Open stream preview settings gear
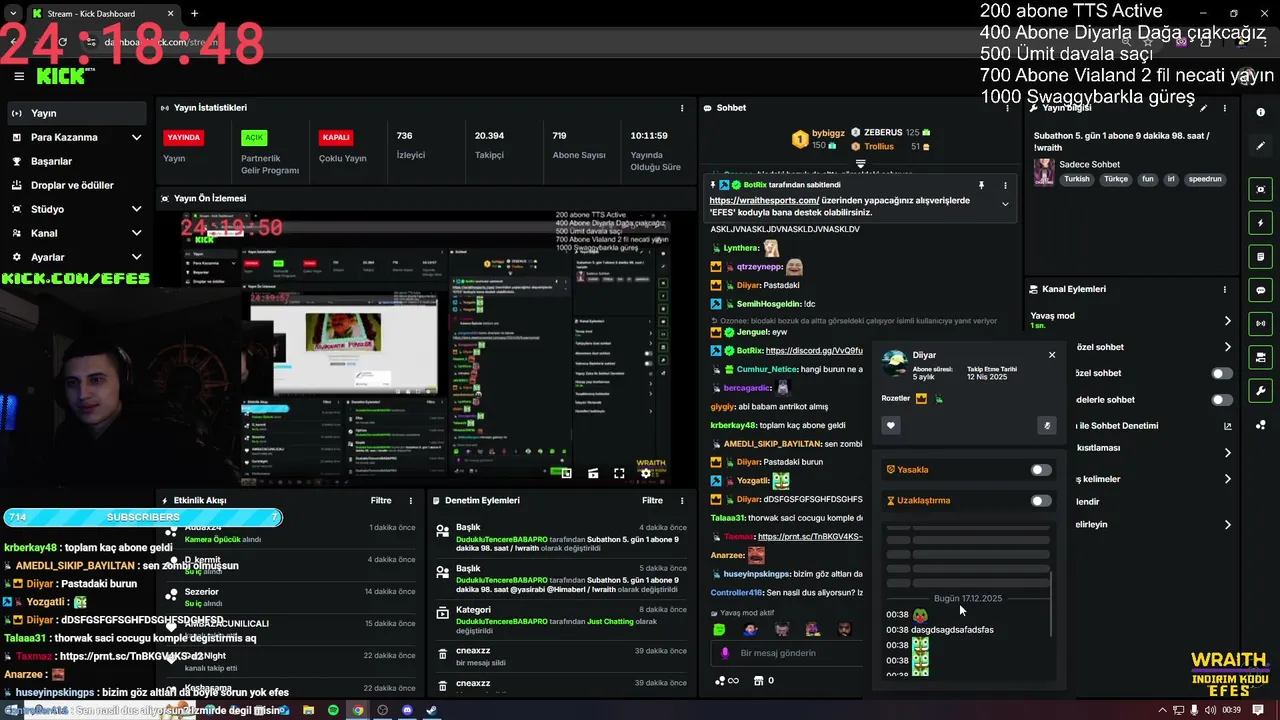The image size is (1280, 720). (646, 473)
